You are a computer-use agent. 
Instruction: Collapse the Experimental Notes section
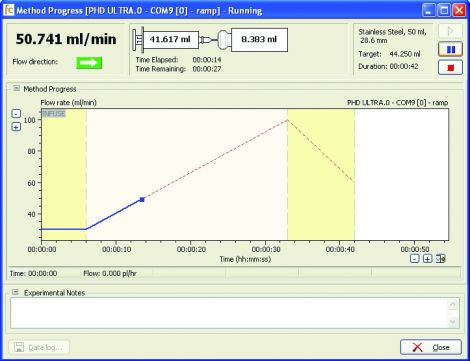15,292
